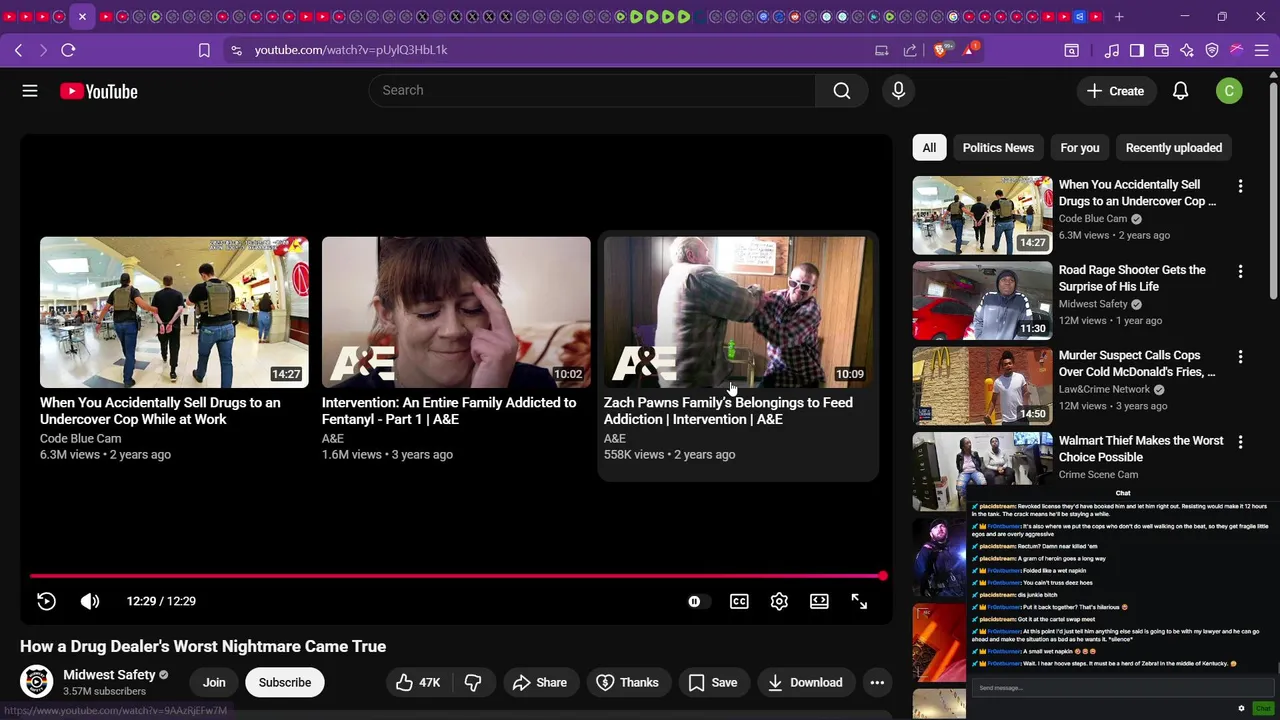This screenshot has height=720, width=1280.
Task: Click the install app icon in the address bar
Action: pos(881,50)
